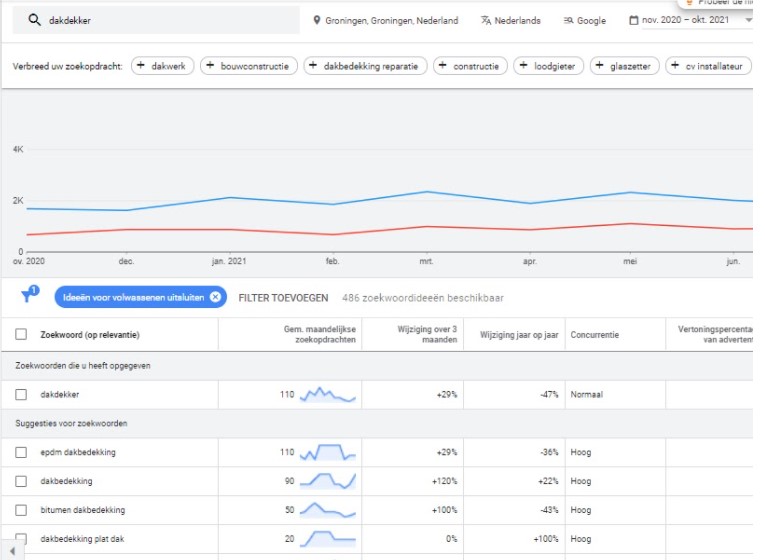
Task: Sort by Wijziging jaar op jaar column
Action: (519, 335)
